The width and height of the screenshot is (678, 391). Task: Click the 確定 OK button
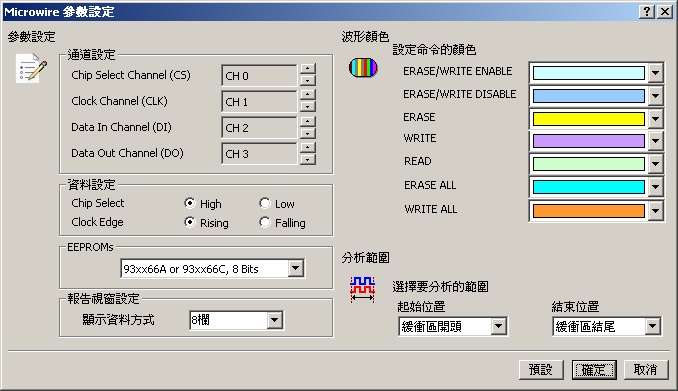594,370
